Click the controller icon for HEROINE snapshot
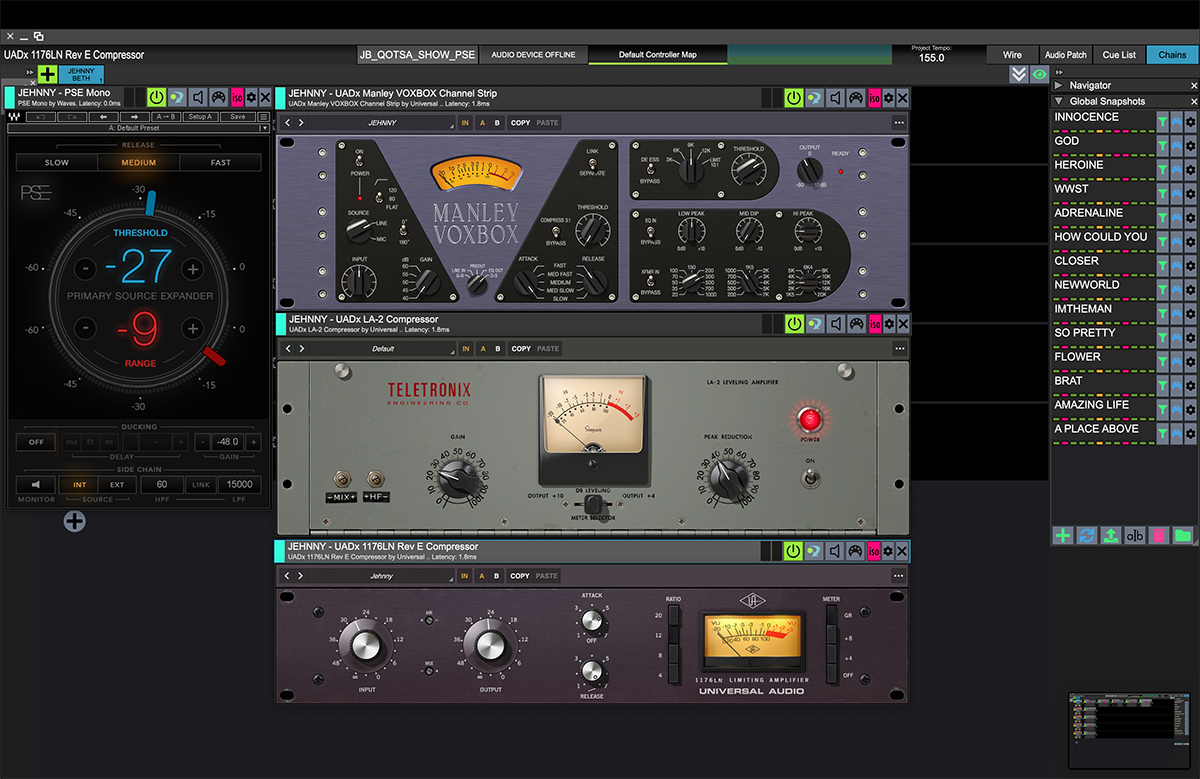 (1176, 168)
